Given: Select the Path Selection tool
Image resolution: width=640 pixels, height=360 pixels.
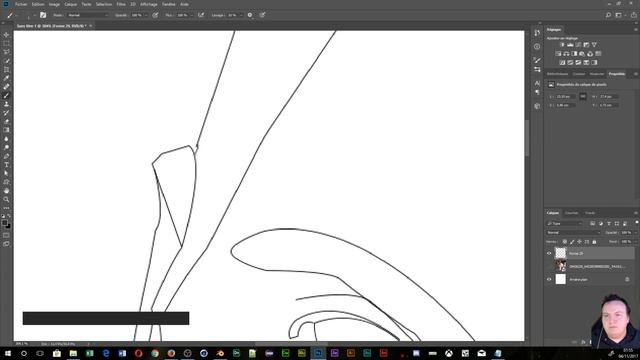Looking at the screenshot, I should pyautogui.click(x=6, y=173).
